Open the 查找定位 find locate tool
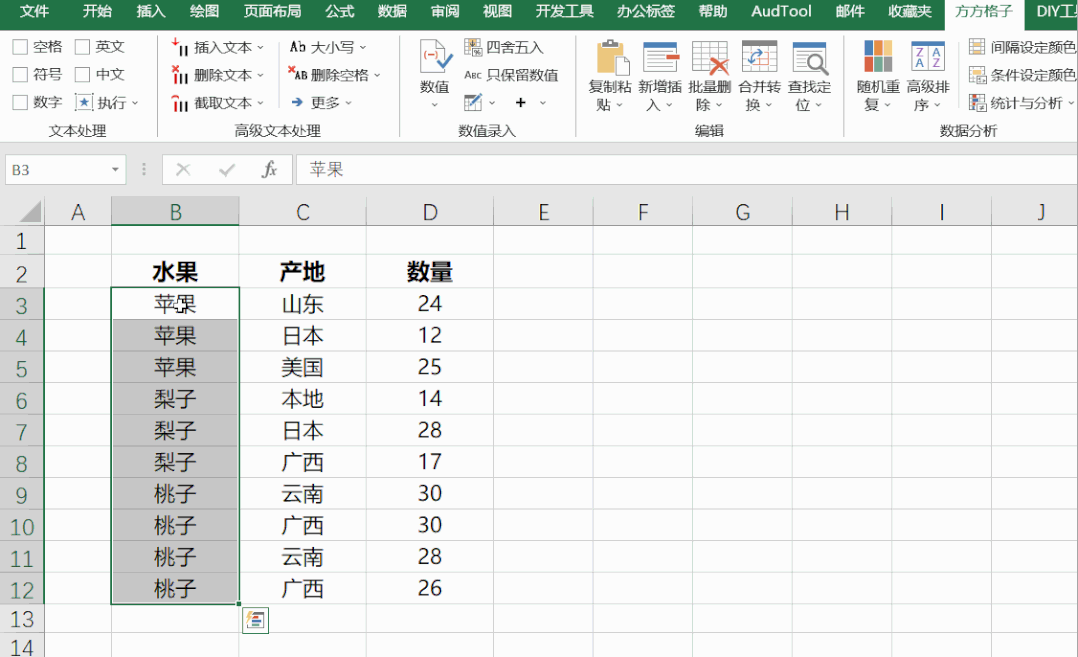The image size is (1078, 657). (x=809, y=76)
